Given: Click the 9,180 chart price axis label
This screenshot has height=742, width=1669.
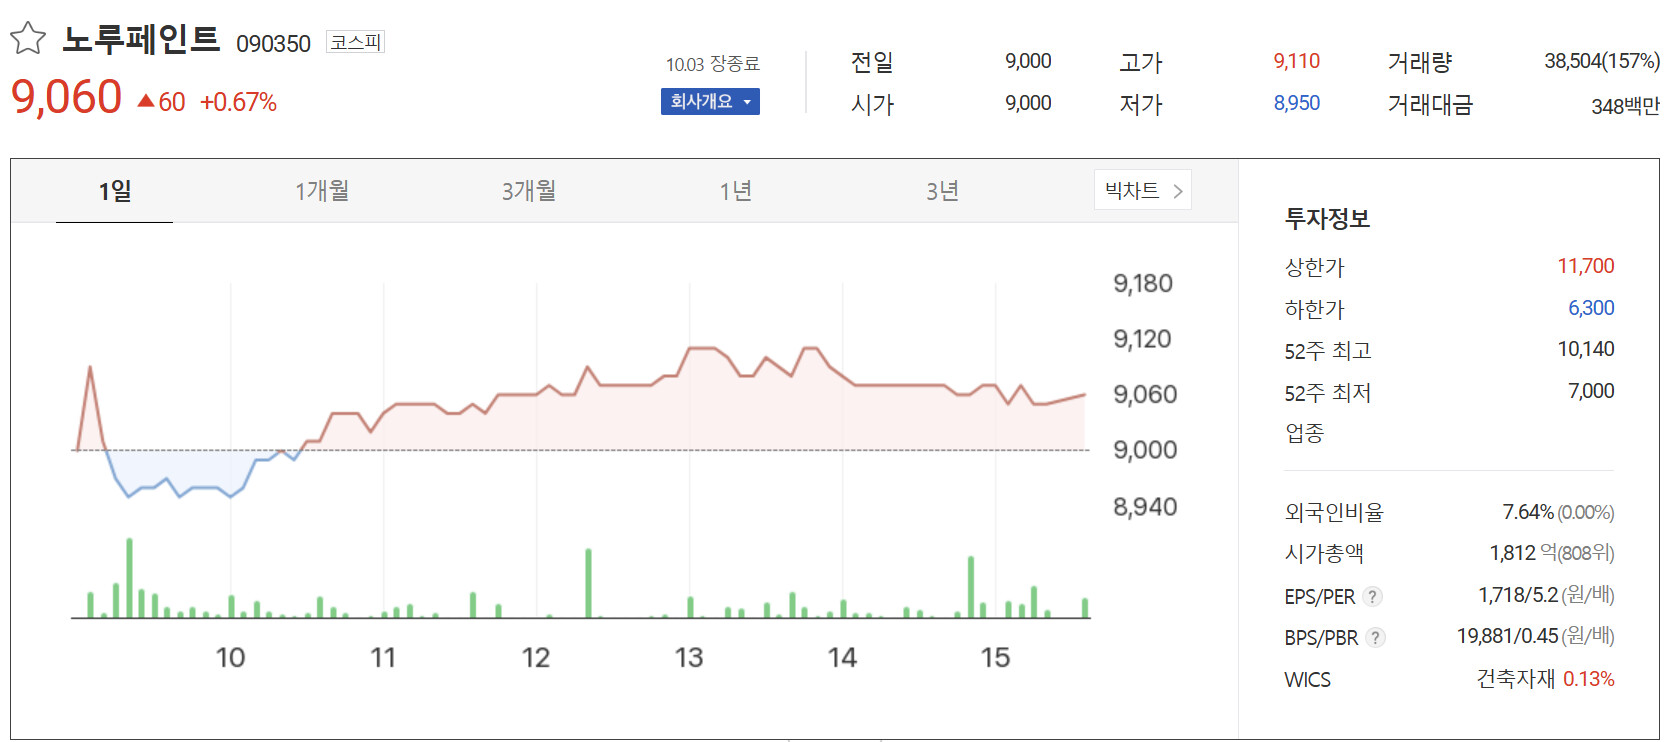Looking at the screenshot, I should pyautogui.click(x=1143, y=284).
